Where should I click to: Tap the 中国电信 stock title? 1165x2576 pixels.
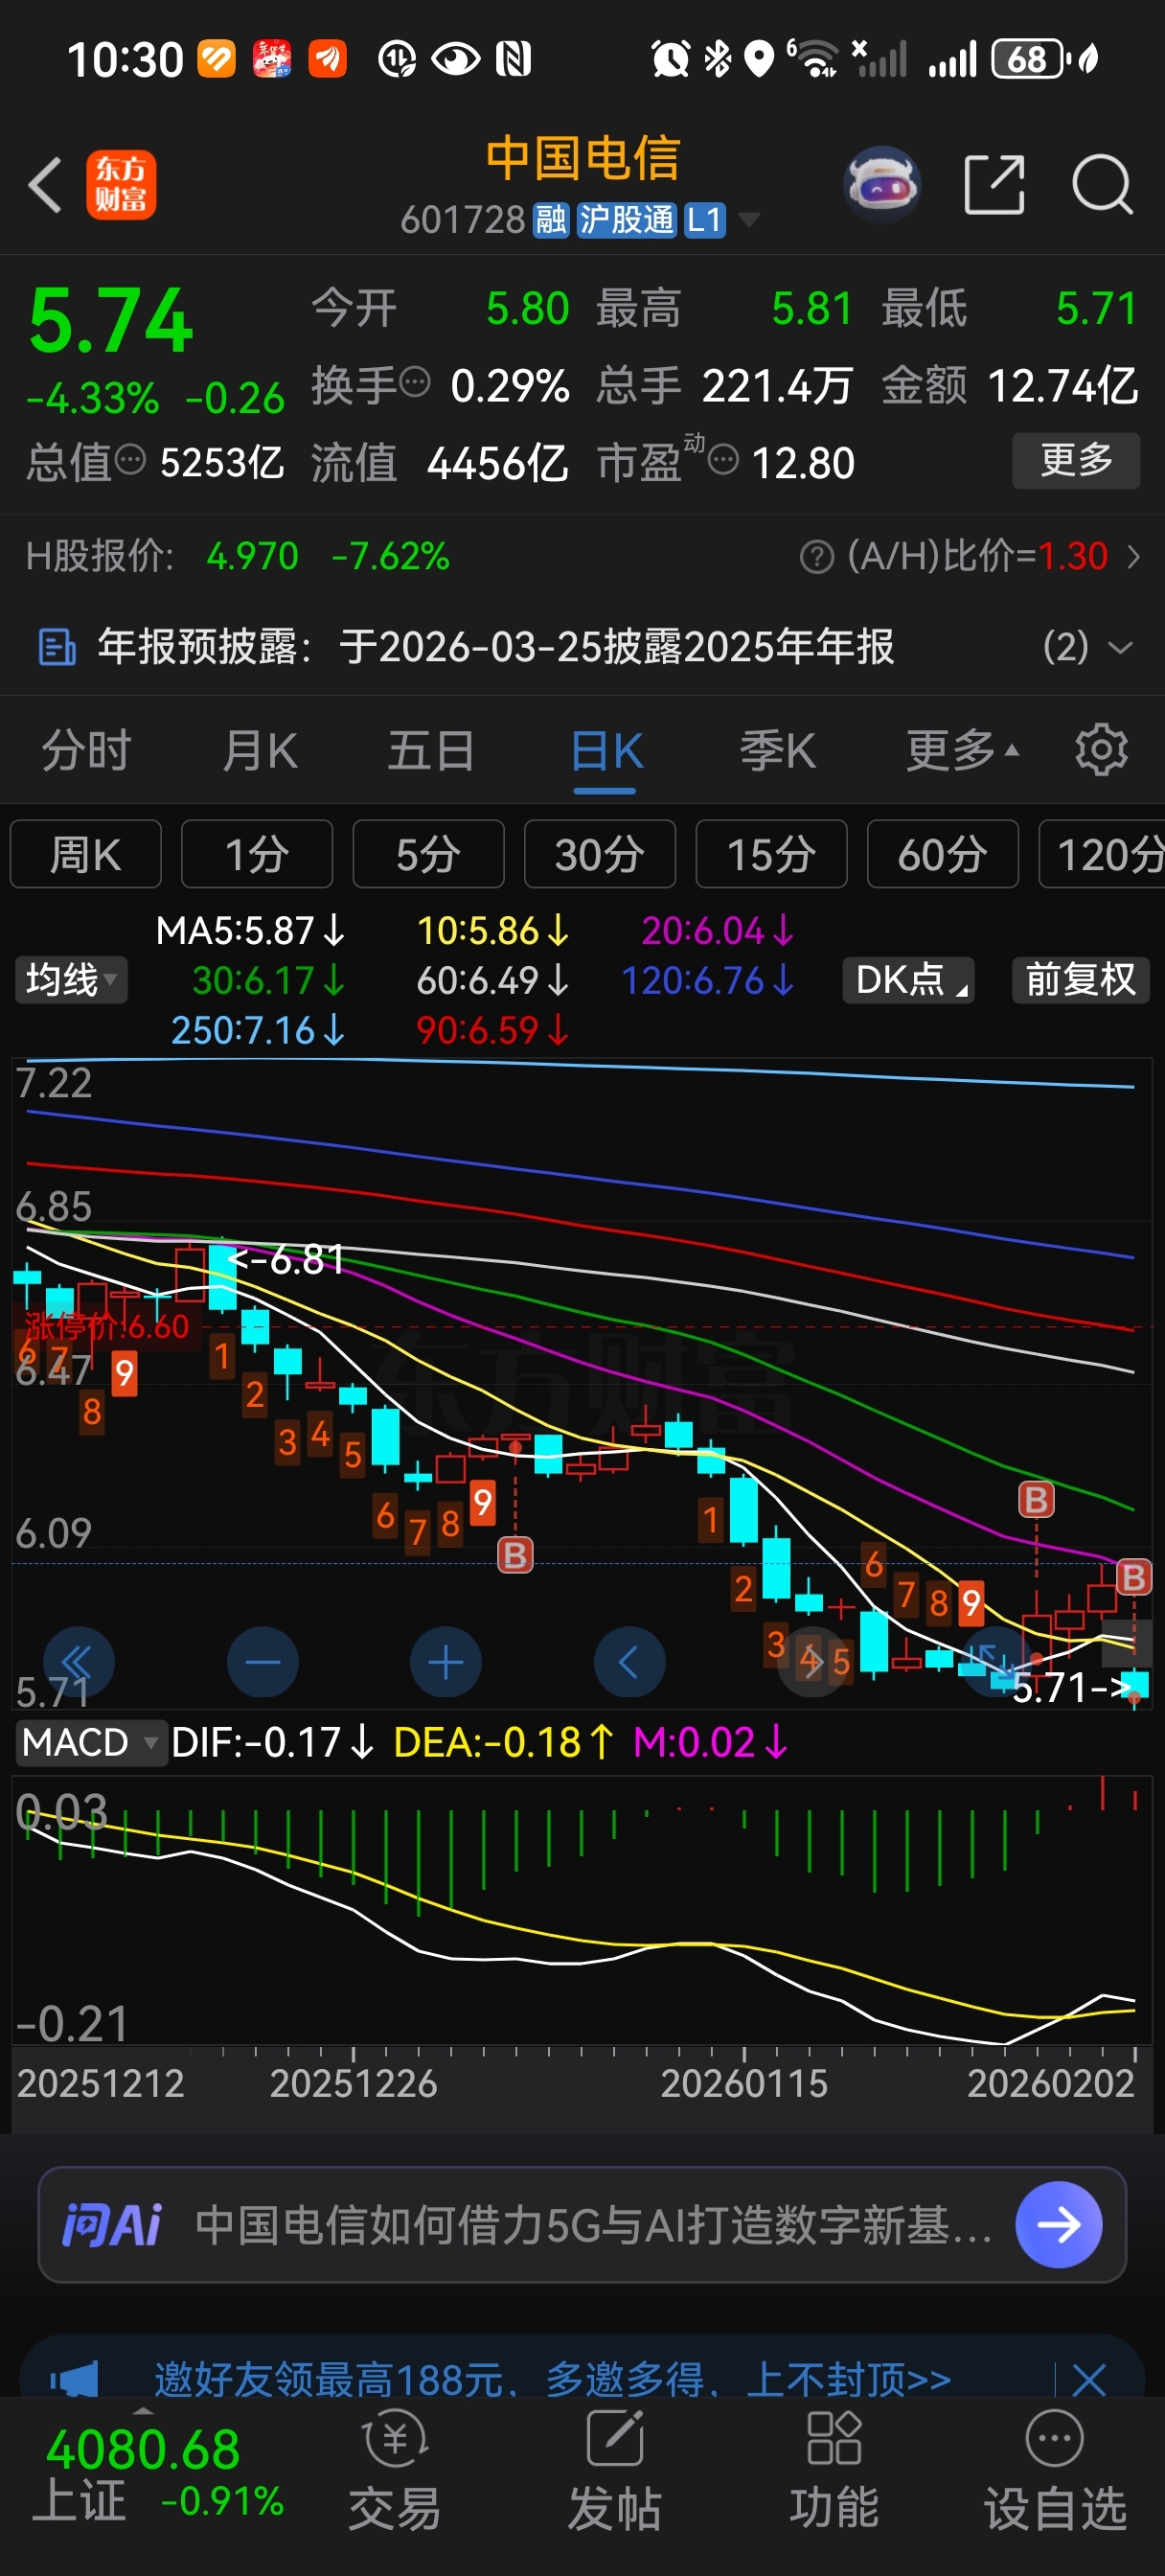[x=583, y=159]
